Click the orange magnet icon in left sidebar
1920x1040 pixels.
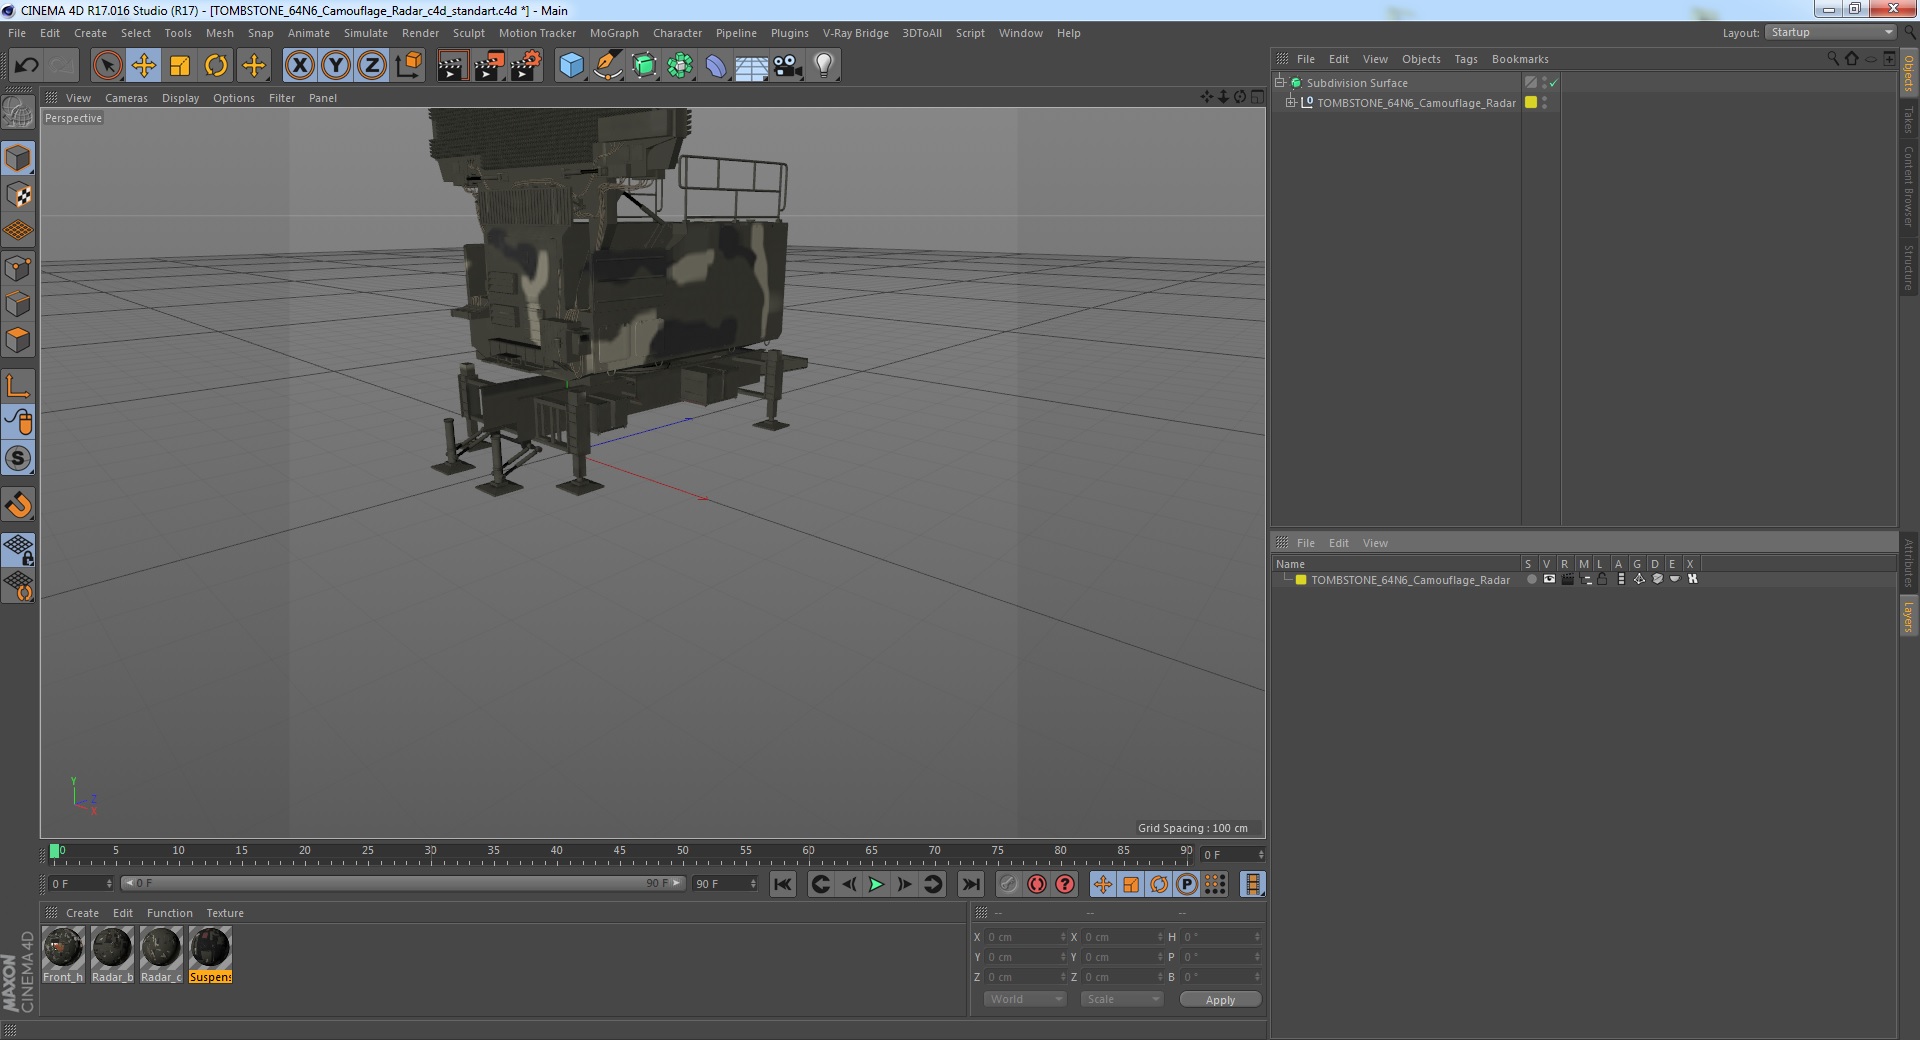pos(19,505)
